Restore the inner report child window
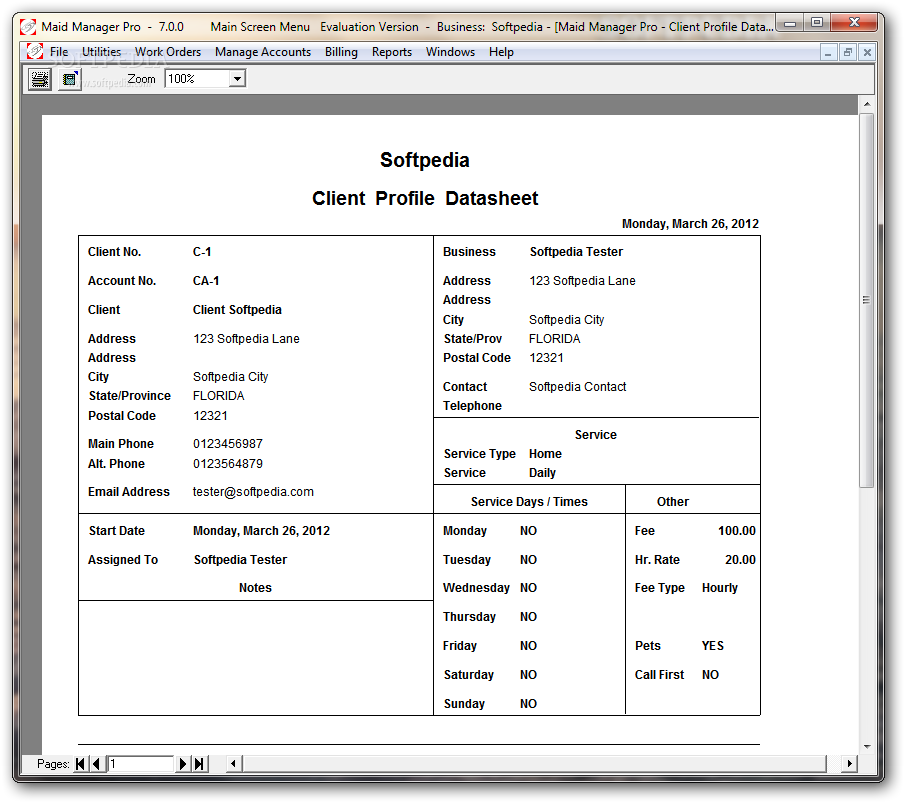Image resolution: width=905 pixels, height=803 pixels. click(x=848, y=53)
